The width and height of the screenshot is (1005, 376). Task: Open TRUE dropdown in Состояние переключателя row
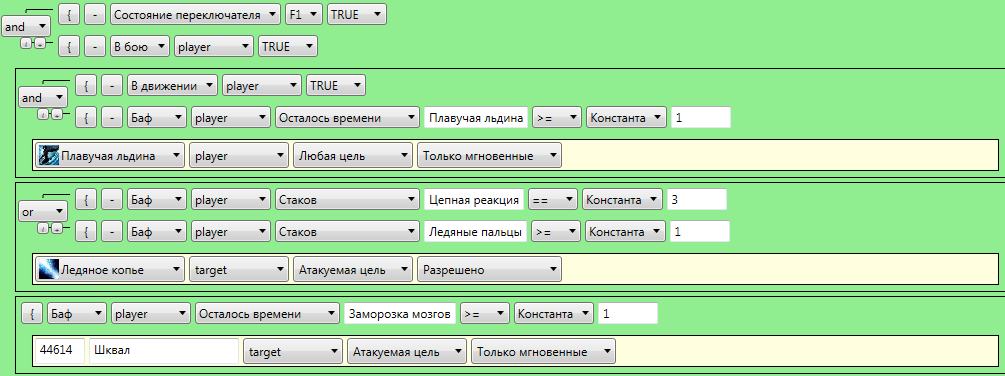(x=356, y=15)
